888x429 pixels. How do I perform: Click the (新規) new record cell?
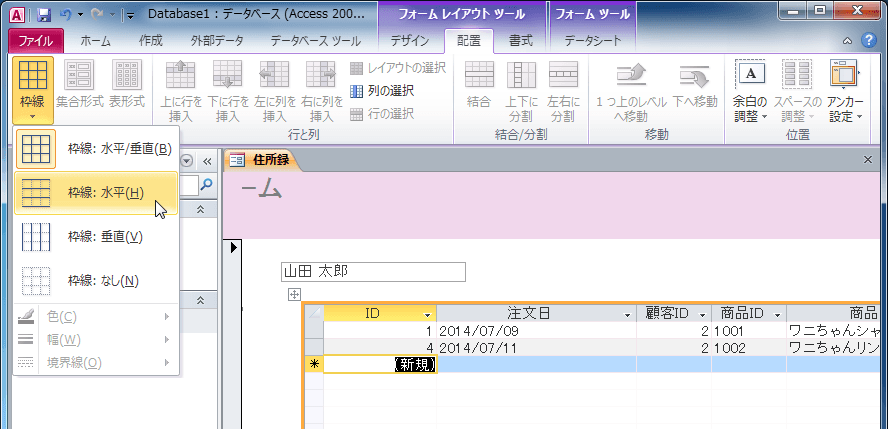380,365
